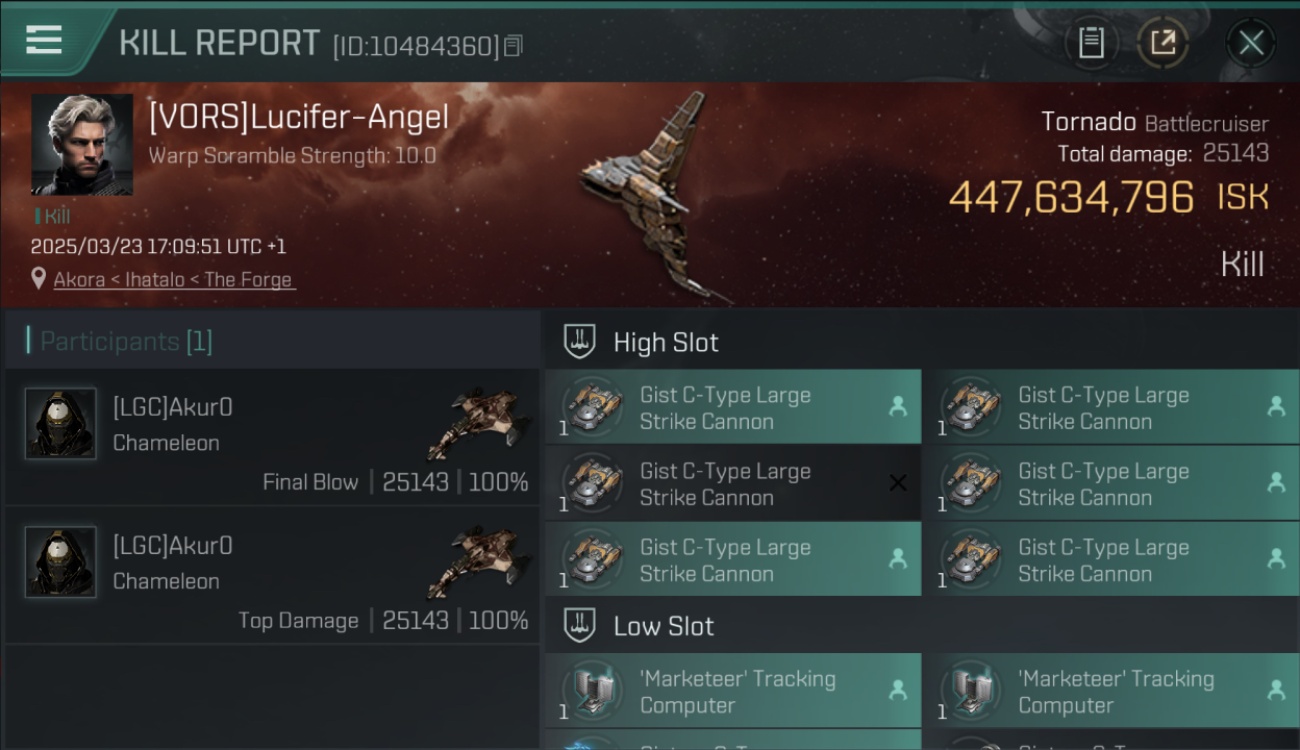Open the Final Blow Akur0 portrait
1300x750 pixels.
tap(61, 424)
